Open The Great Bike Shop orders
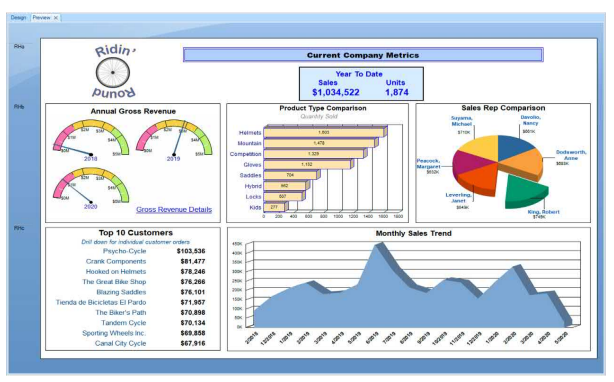 tap(114, 281)
